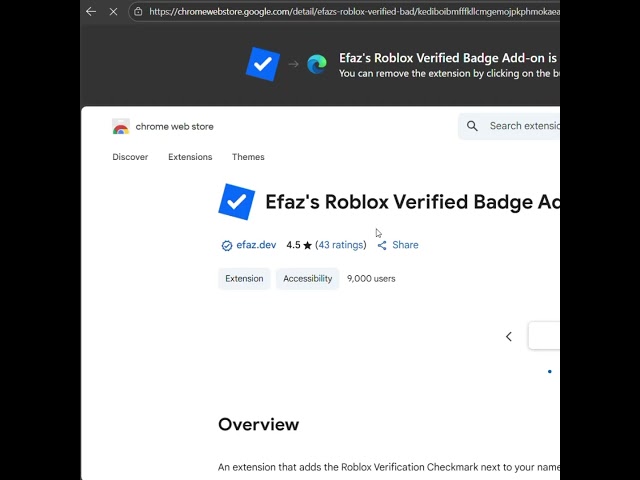Click the Chrome Web Store logo

coord(121,127)
